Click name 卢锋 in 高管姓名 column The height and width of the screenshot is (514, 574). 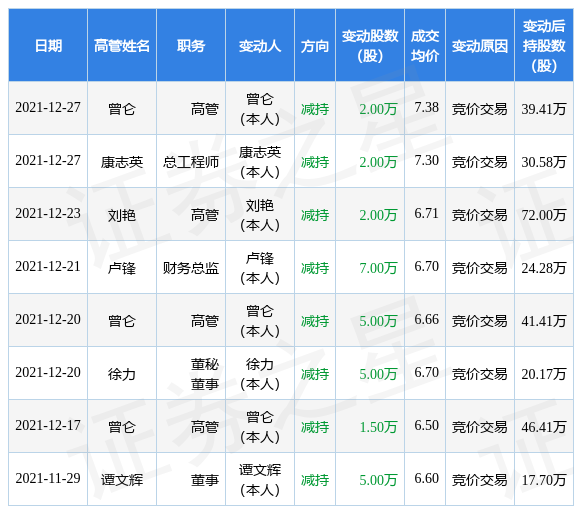tap(122, 268)
